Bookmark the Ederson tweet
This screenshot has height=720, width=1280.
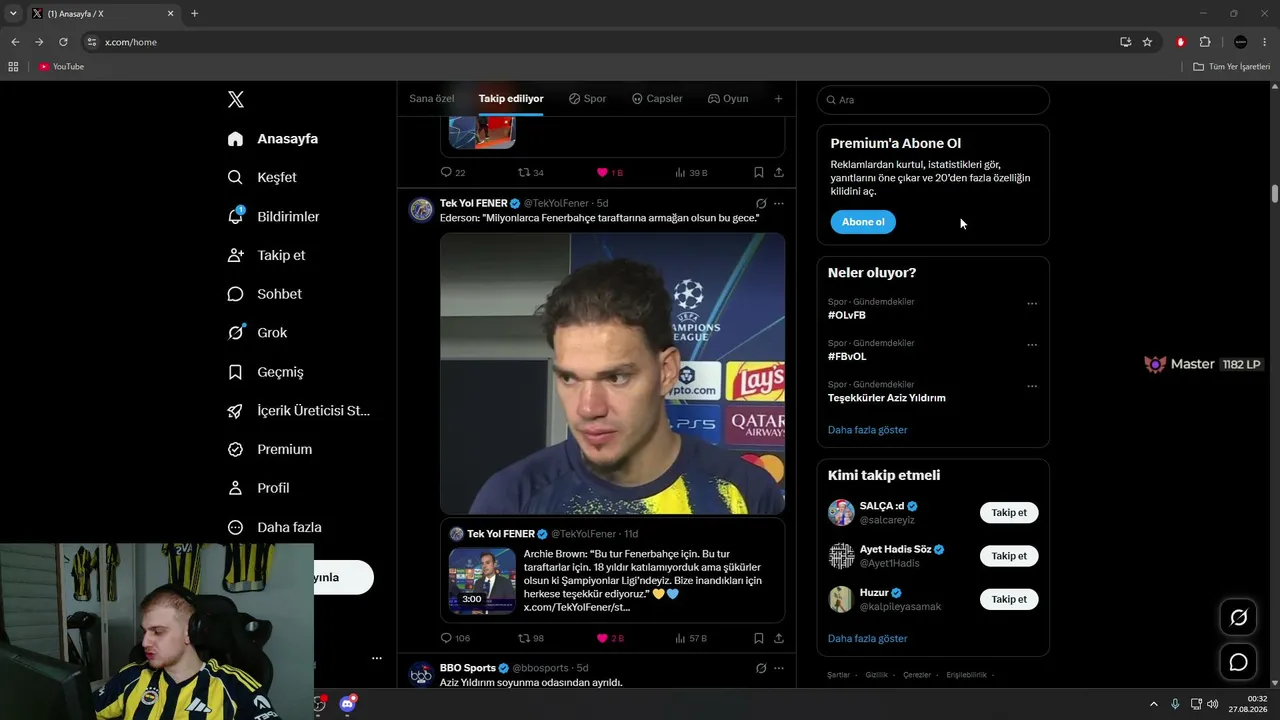759,638
